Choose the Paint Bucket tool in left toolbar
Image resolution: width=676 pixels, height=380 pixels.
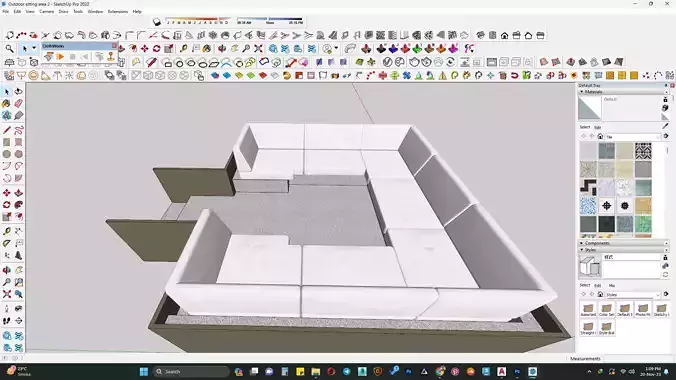(x=6, y=104)
